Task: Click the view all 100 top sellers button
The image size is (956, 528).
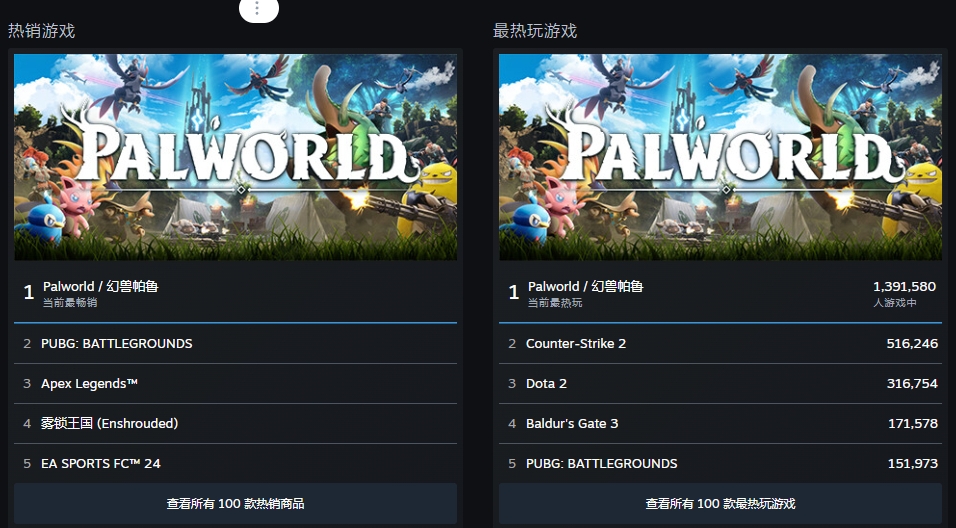Action: 235,503
